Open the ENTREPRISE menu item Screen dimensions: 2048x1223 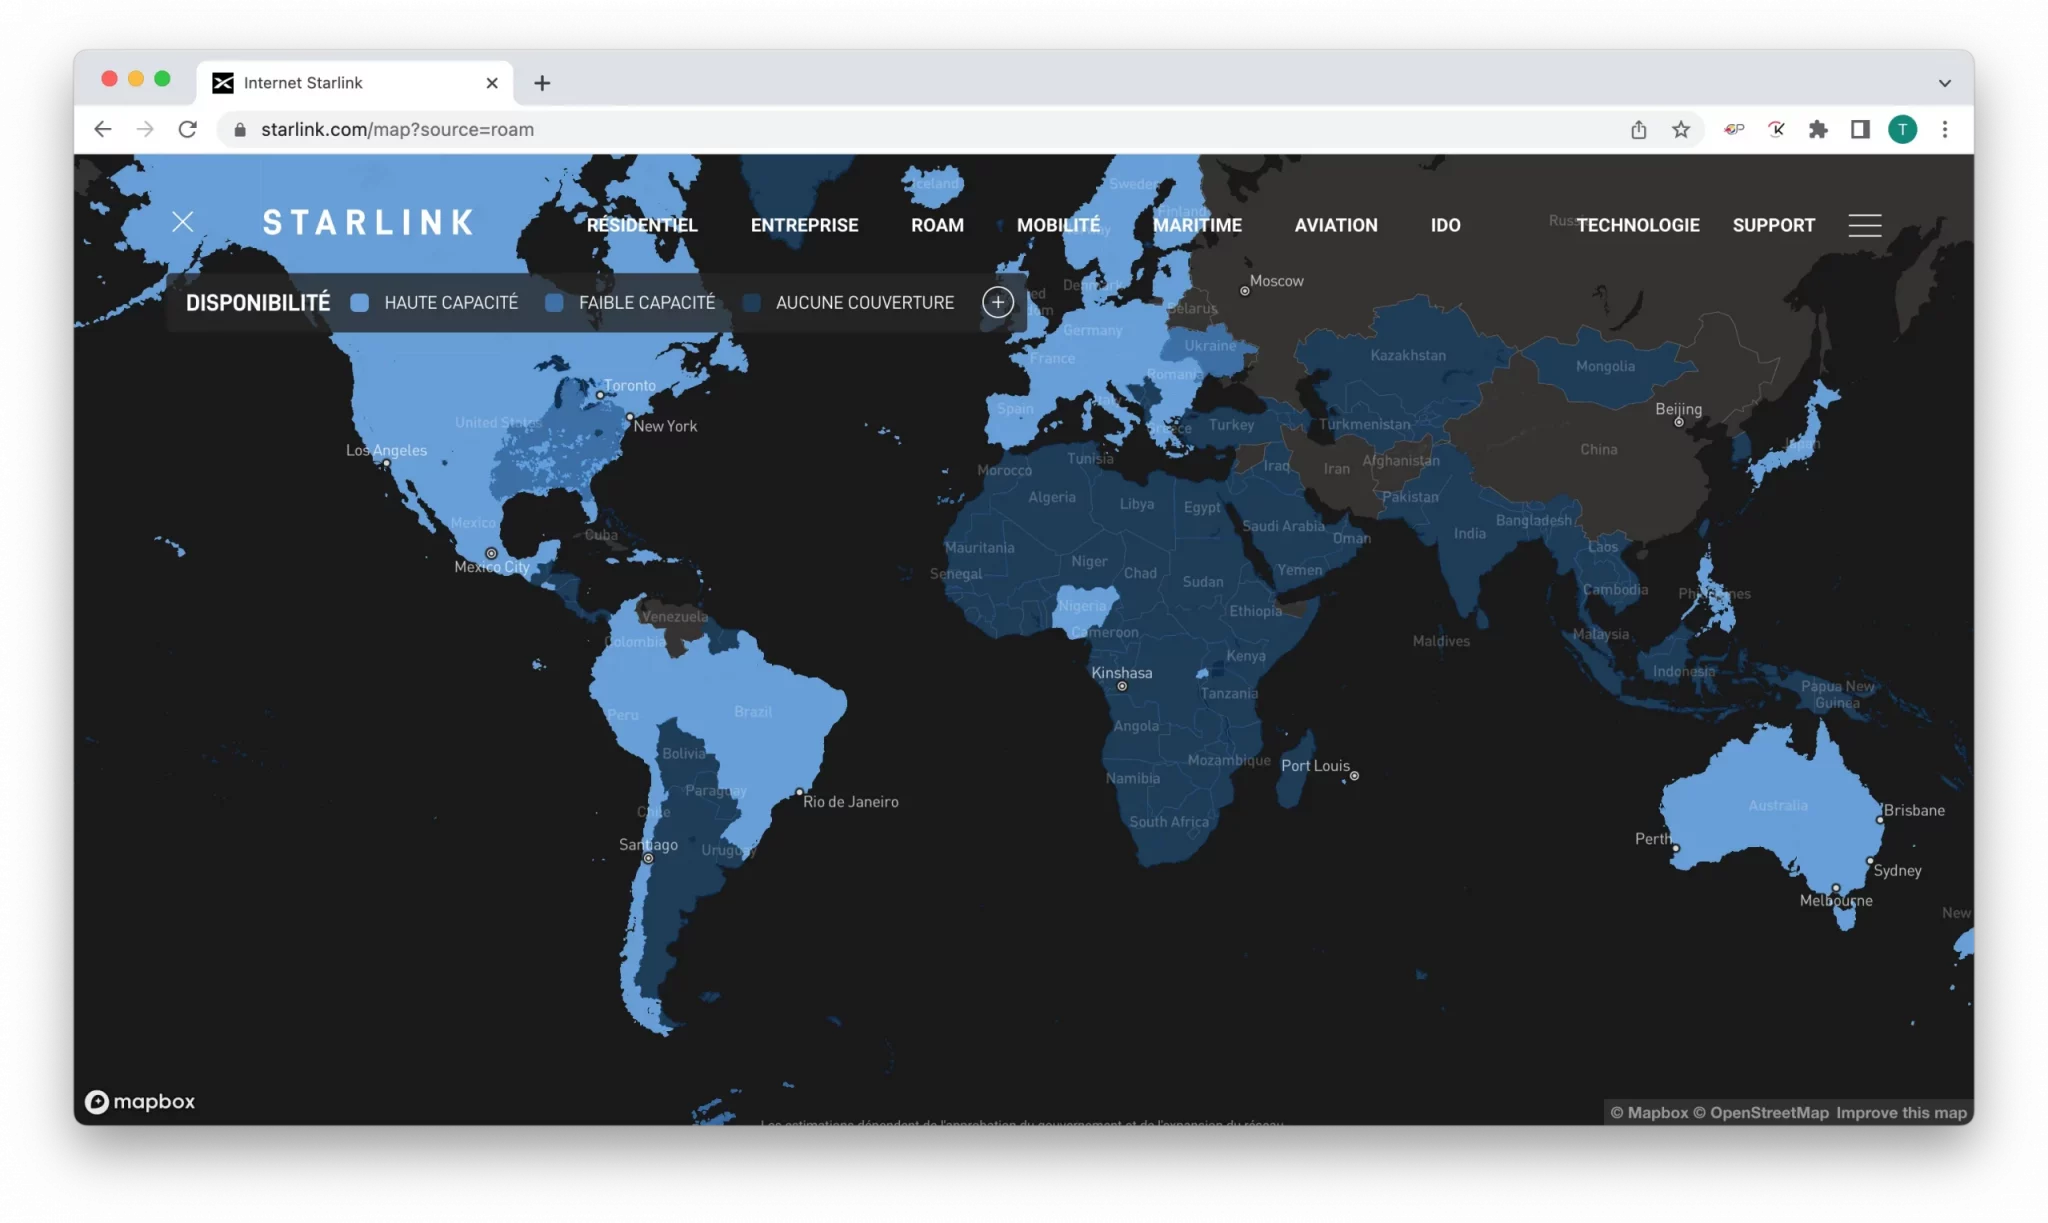804,225
